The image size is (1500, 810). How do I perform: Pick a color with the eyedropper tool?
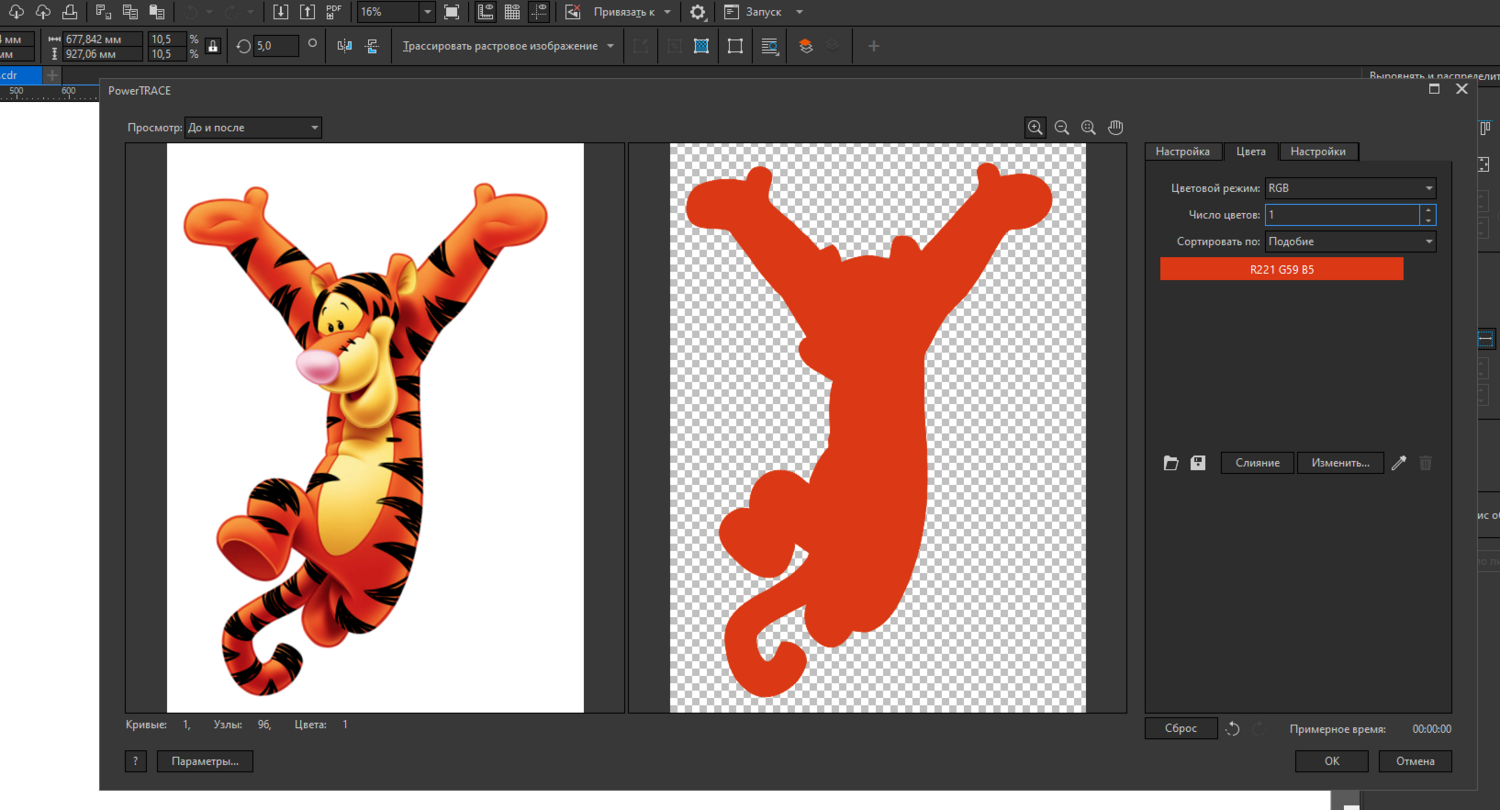(x=1399, y=463)
